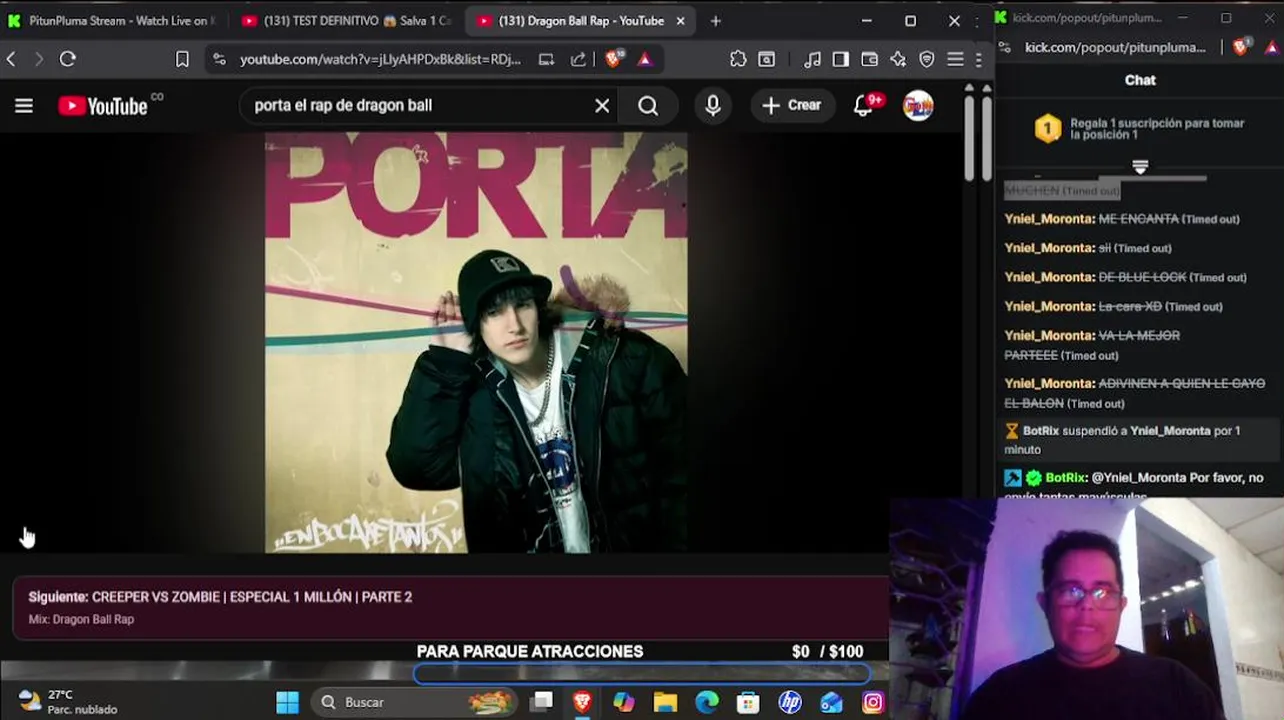Viewport: 1284px width, 720px height.
Task: Open the Windows Start menu
Action: (x=287, y=702)
